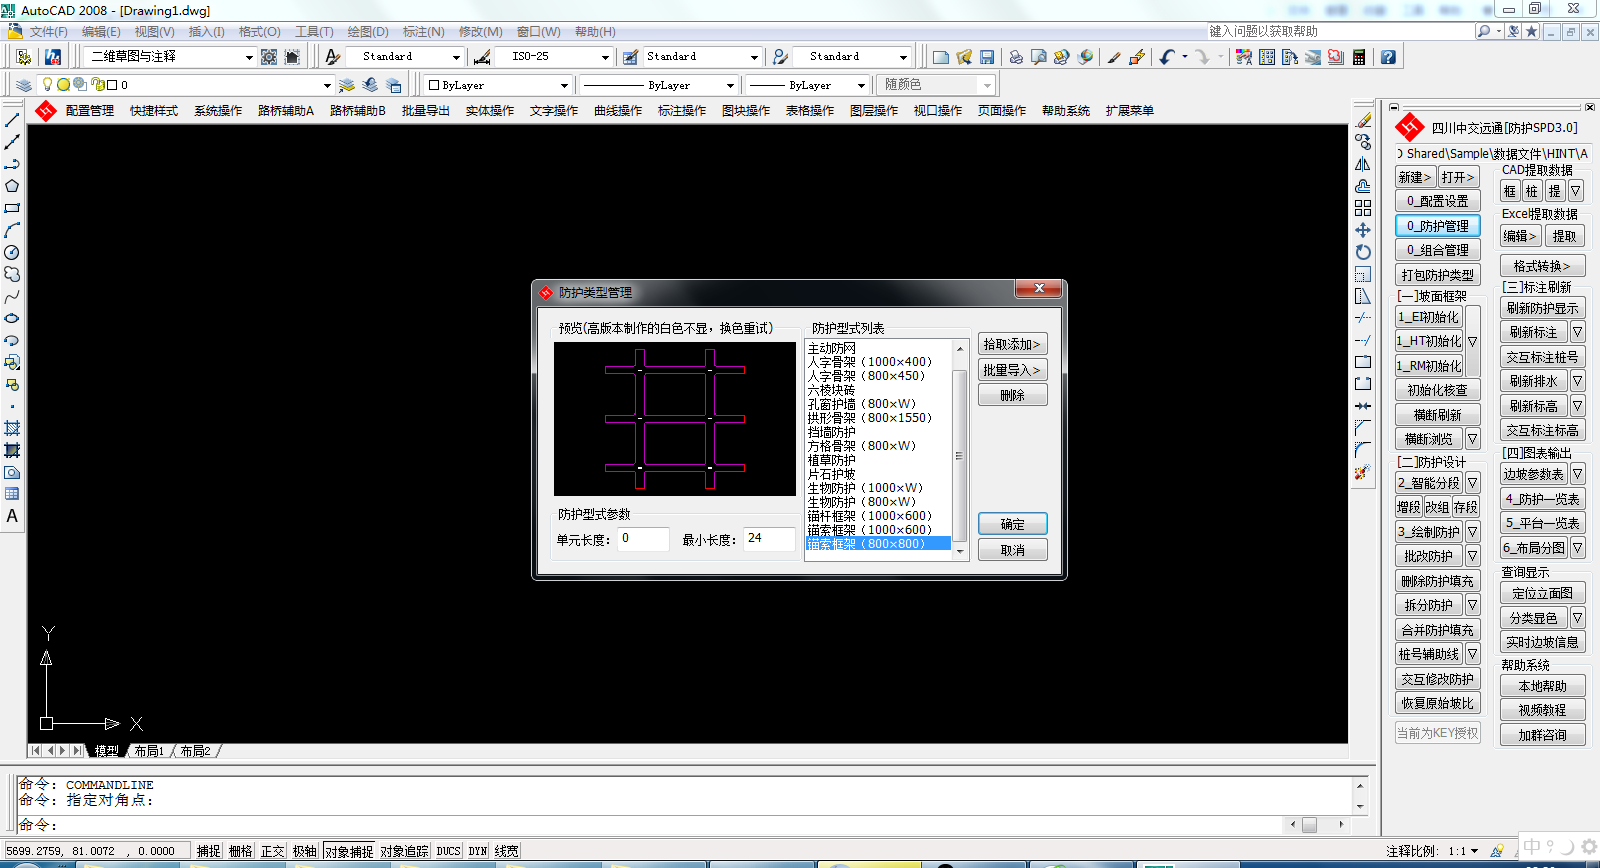Screen dimensions: 1600x868
Task: Open the 随颜色 plot style dropdown
Action: 935,85
